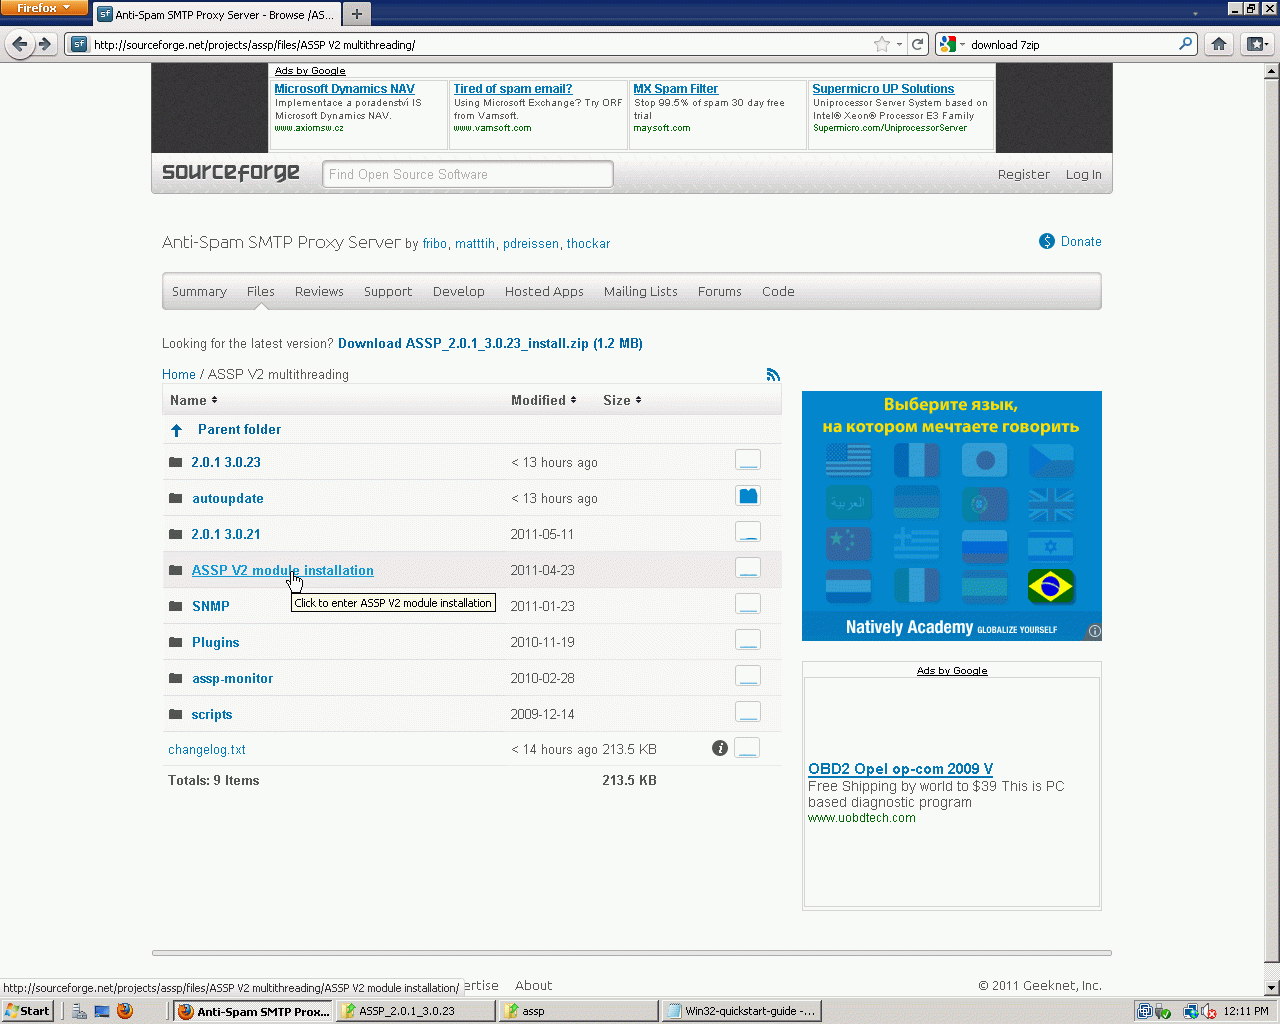Click the ad info icon on Natively Academy banner
1280x1024 pixels.
pos(1095,632)
